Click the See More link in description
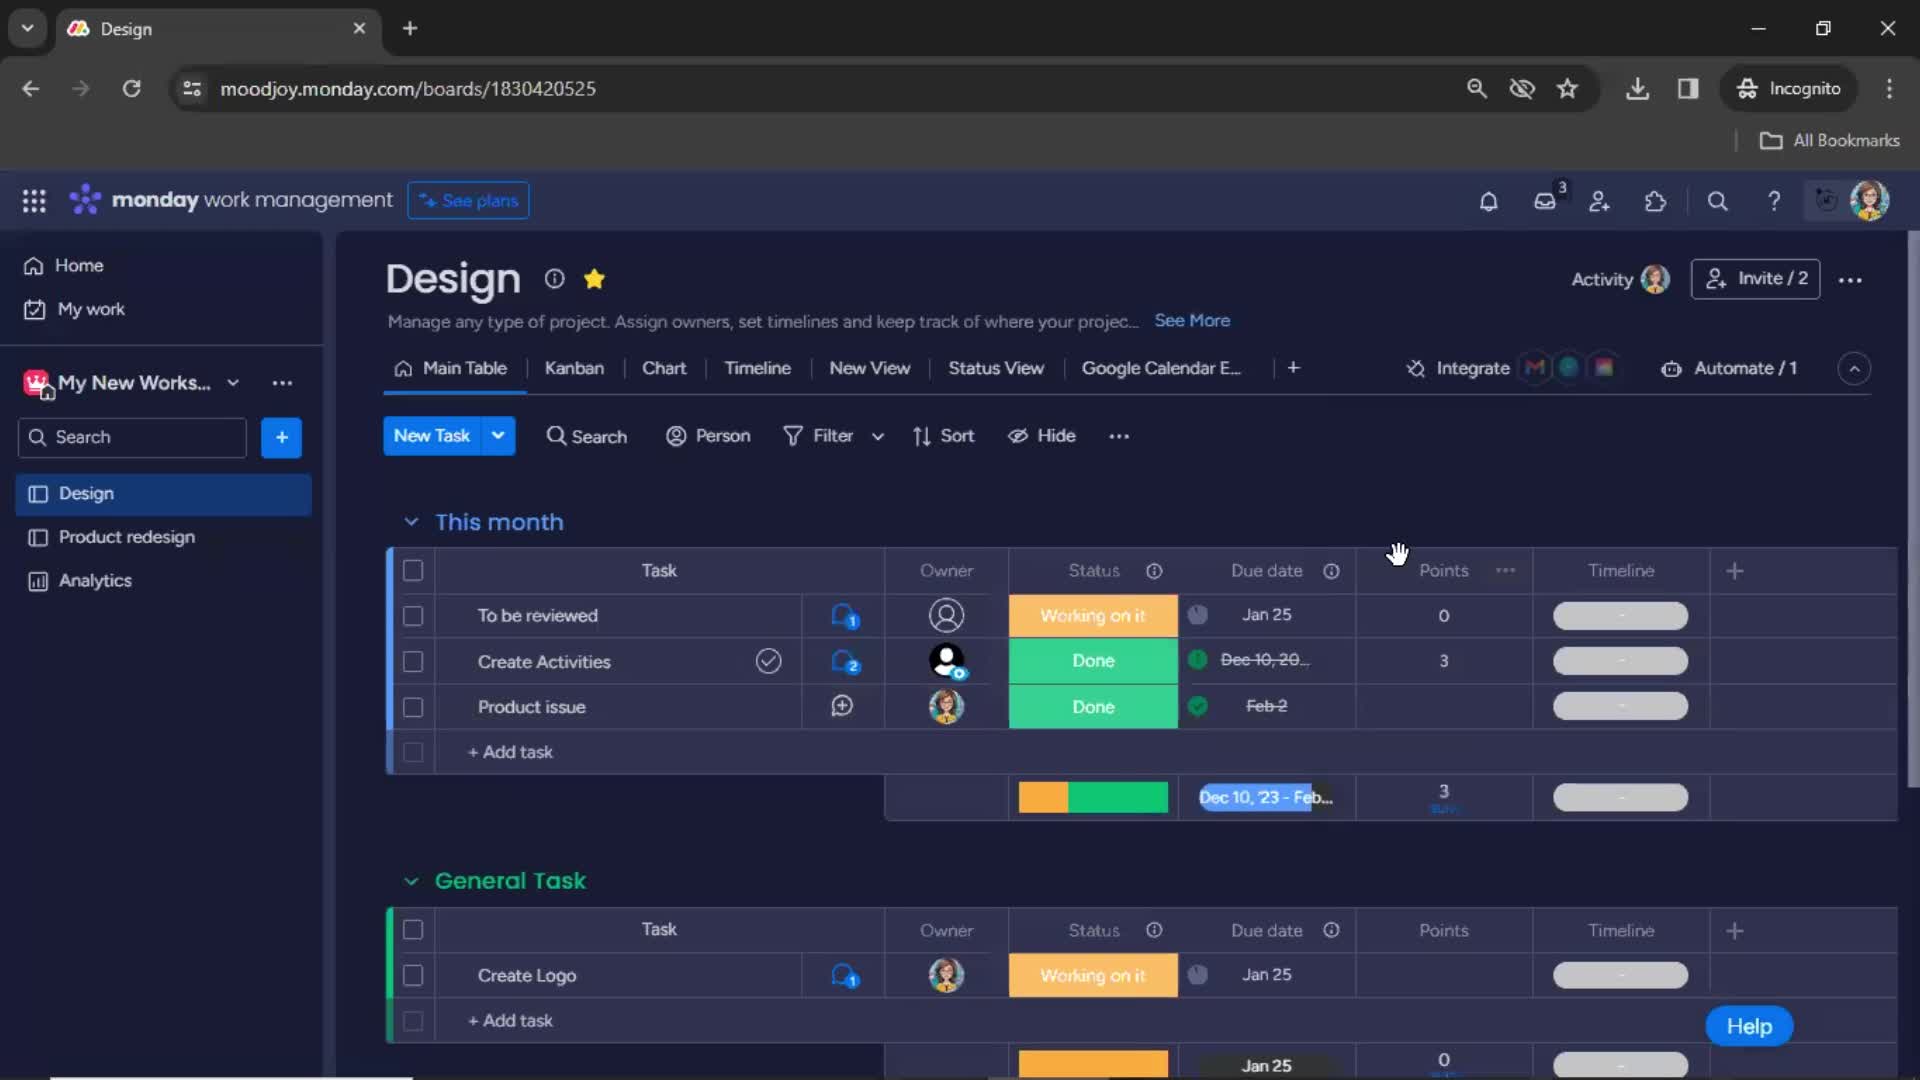Viewport: 1920px width, 1080px height. pyautogui.click(x=1191, y=320)
